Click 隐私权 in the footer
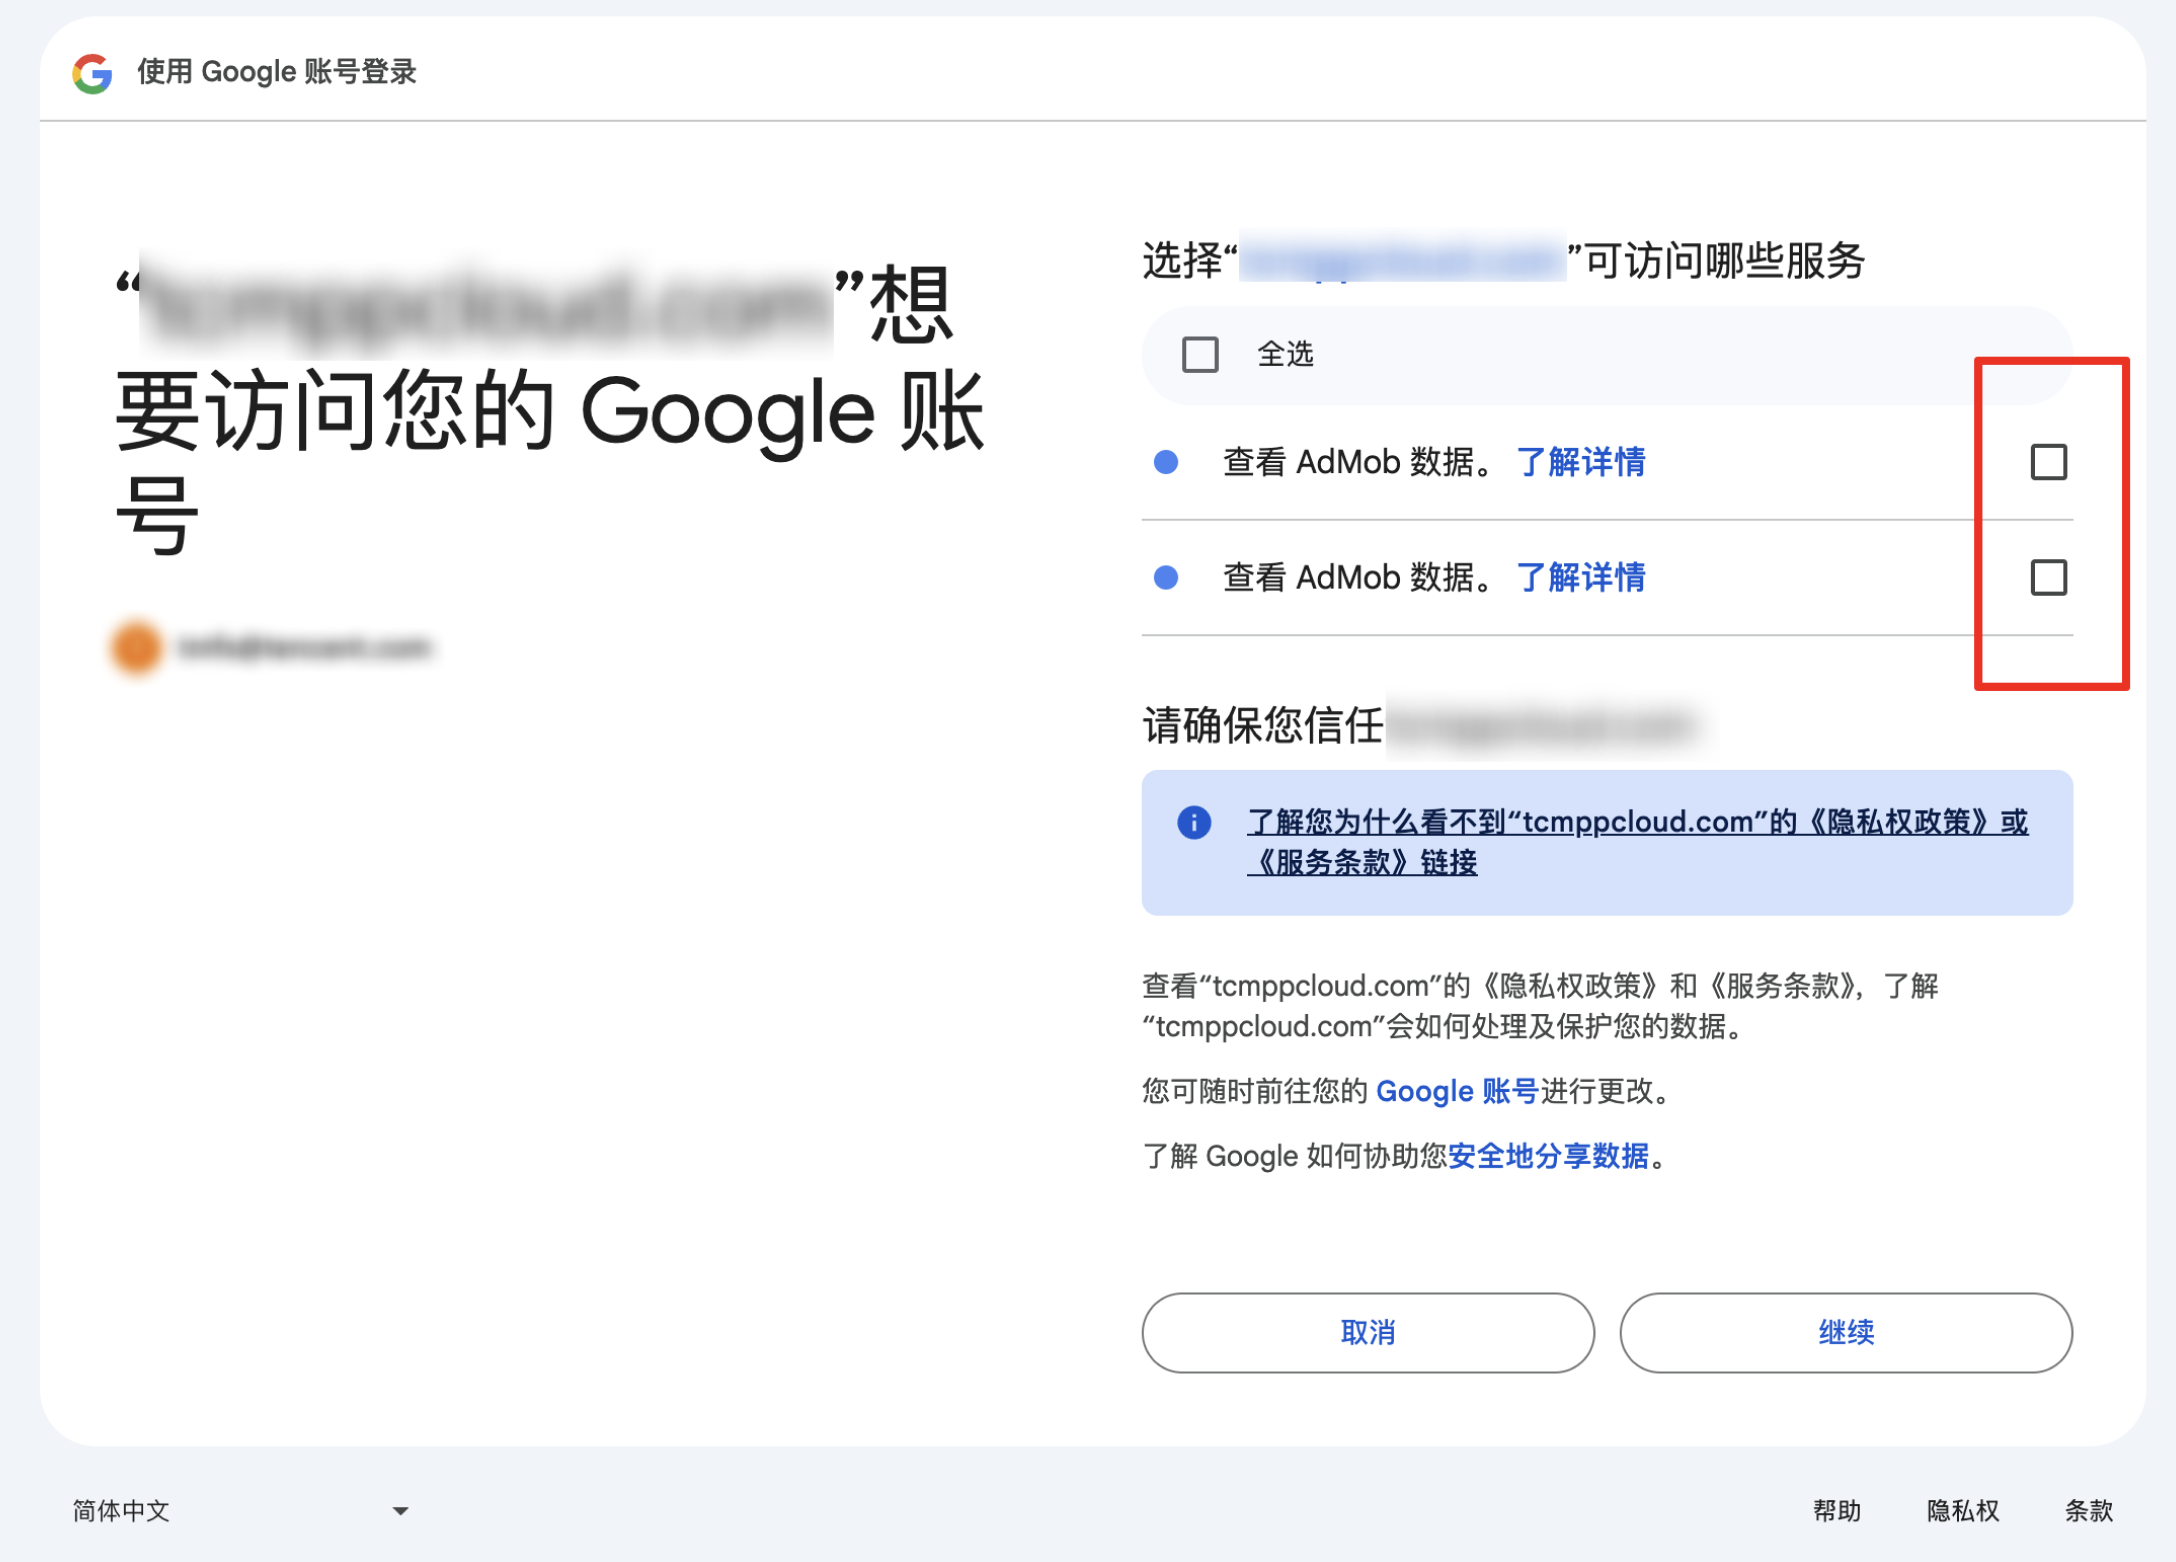 (x=1962, y=1510)
